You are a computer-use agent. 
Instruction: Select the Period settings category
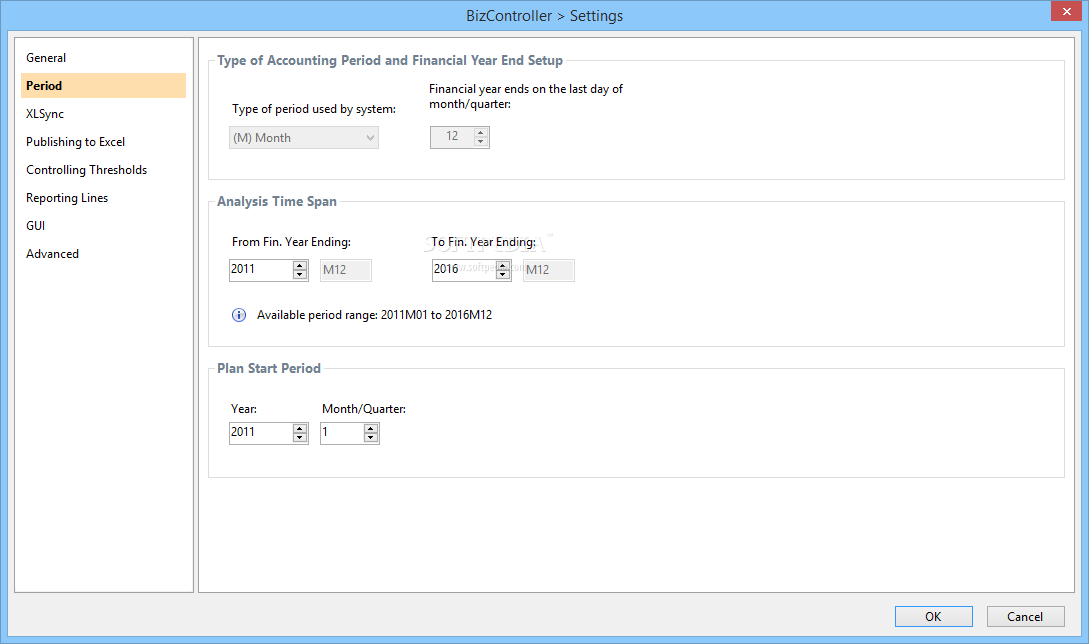pyautogui.click(x=103, y=85)
